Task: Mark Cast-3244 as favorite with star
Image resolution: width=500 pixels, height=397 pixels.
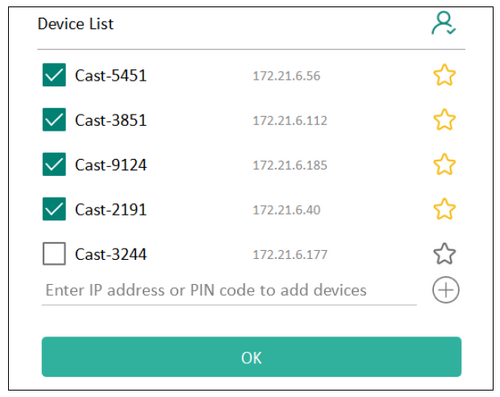Action: 444,254
